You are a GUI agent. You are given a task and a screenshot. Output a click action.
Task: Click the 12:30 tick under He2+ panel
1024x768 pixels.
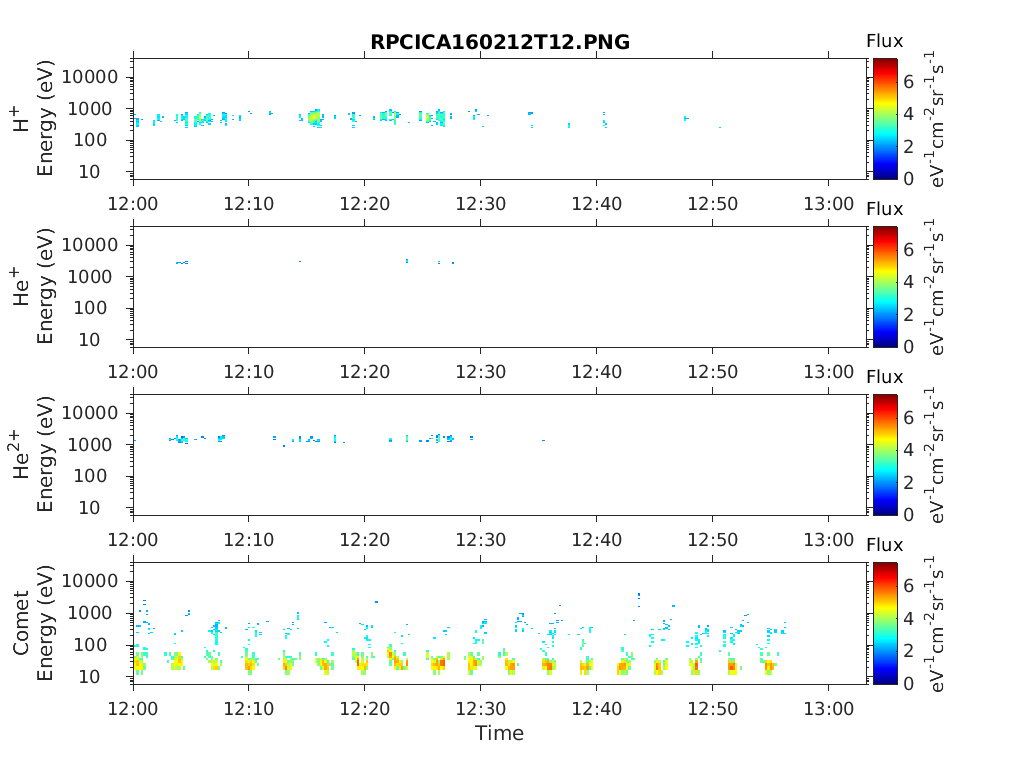[481, 540]
